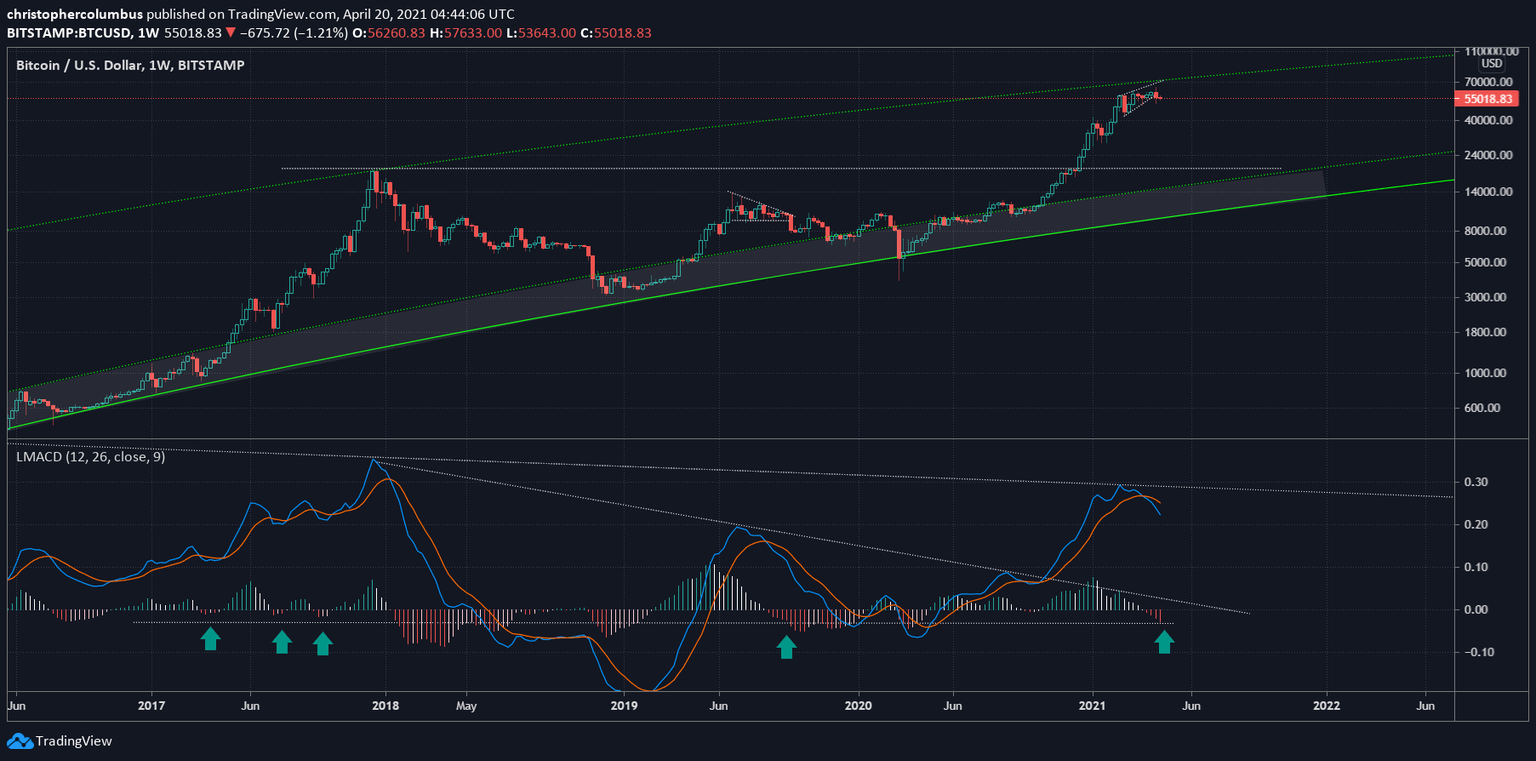Click the leftmost teal arrow in the MACD panel

[x=211, y=638]
